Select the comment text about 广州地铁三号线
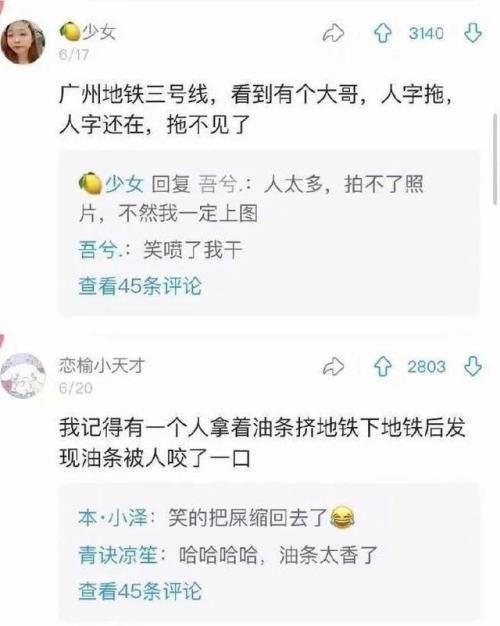Viewport: 500px width, 626px height. click(x=256, y=110)
